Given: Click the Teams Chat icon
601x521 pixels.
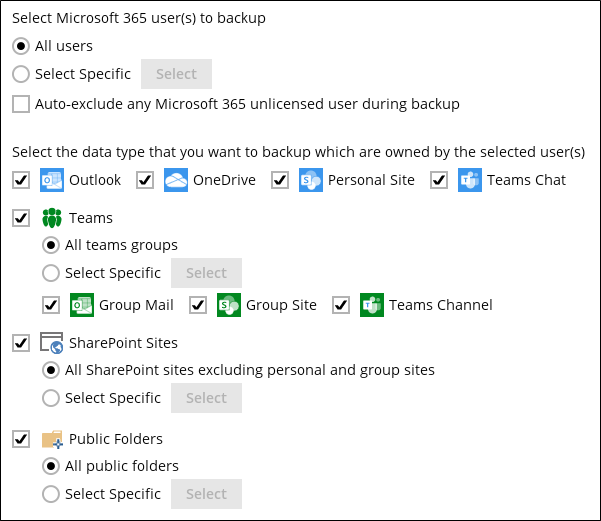Looking at the screenshot, I should pos(470,180).
